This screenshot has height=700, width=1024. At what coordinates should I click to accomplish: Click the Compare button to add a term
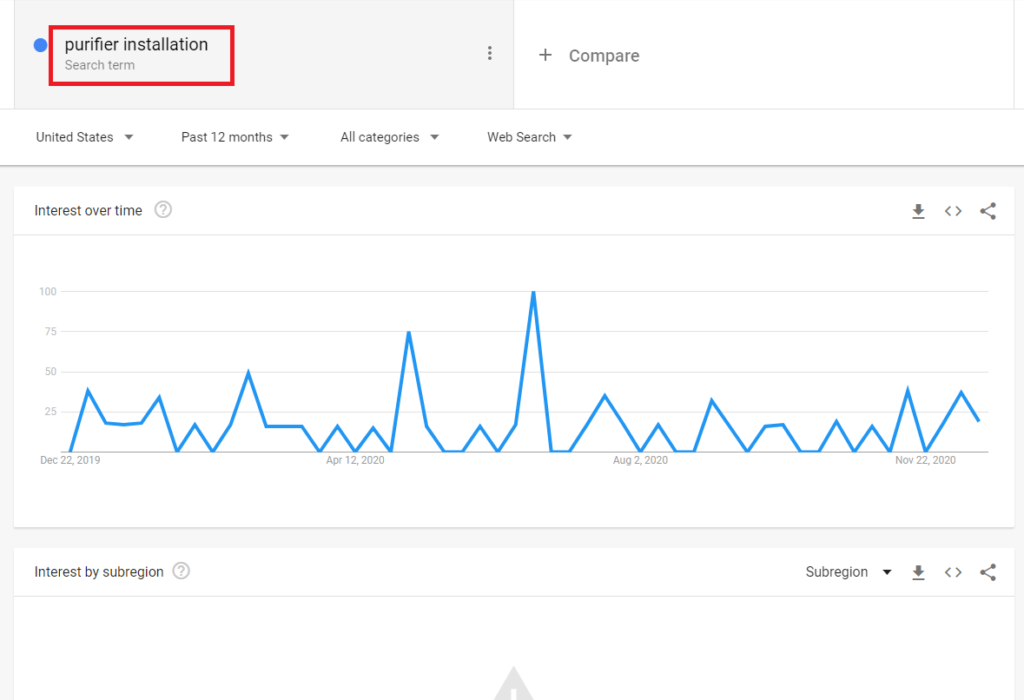603,56
